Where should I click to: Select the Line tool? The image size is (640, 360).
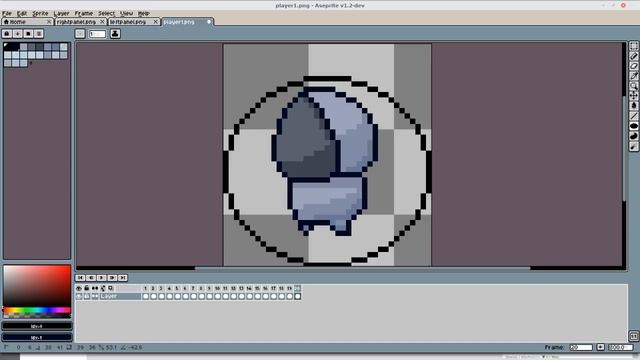(633, 116)
